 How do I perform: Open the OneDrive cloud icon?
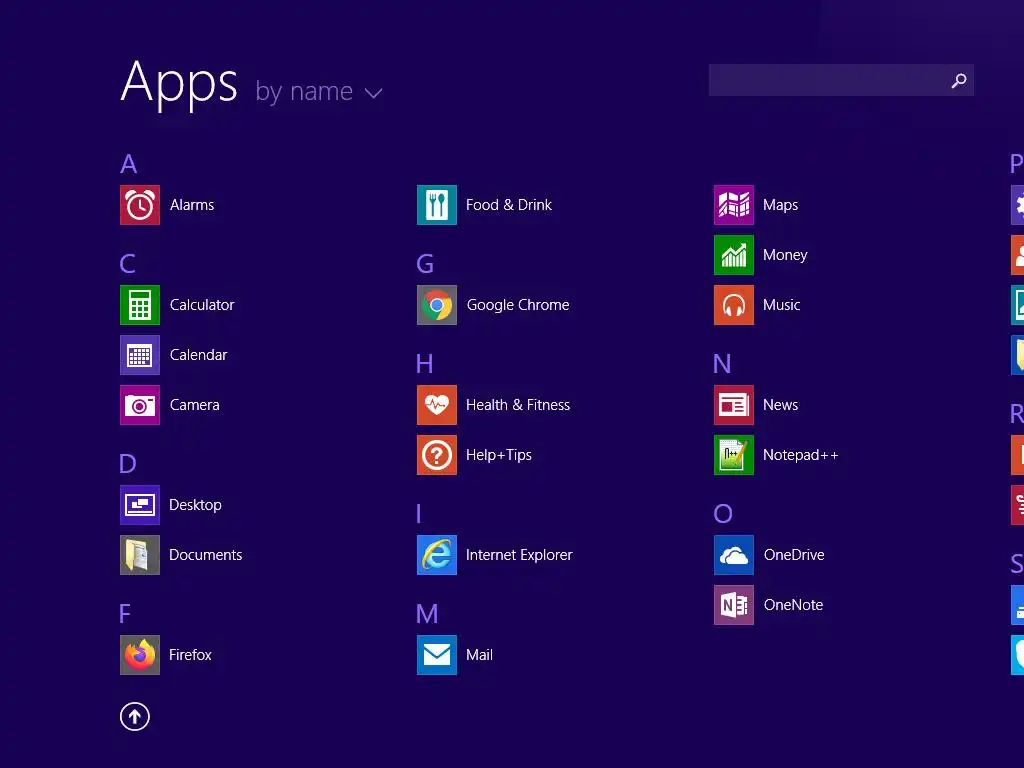(734, 555)
